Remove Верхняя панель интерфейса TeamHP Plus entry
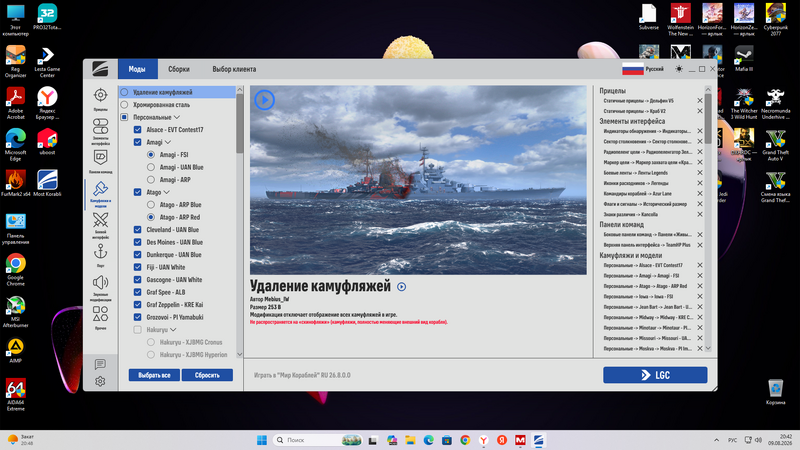800x450 pixels. pos(700,245)
